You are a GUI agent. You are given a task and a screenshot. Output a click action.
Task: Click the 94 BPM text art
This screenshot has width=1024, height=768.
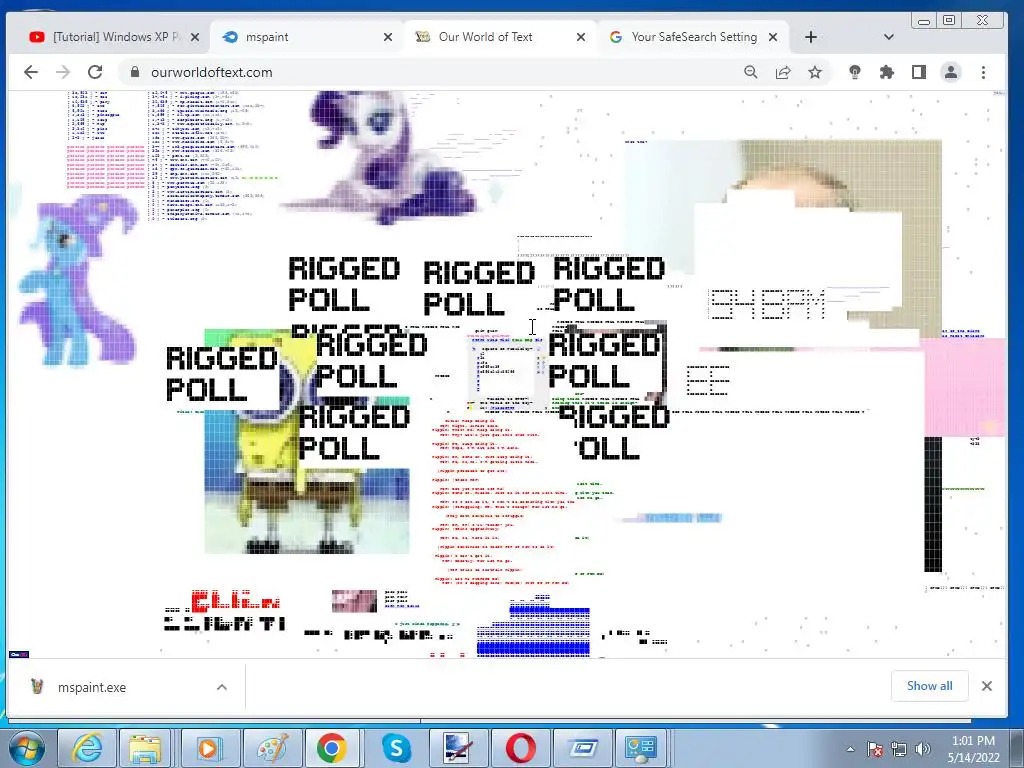point(767,304)
